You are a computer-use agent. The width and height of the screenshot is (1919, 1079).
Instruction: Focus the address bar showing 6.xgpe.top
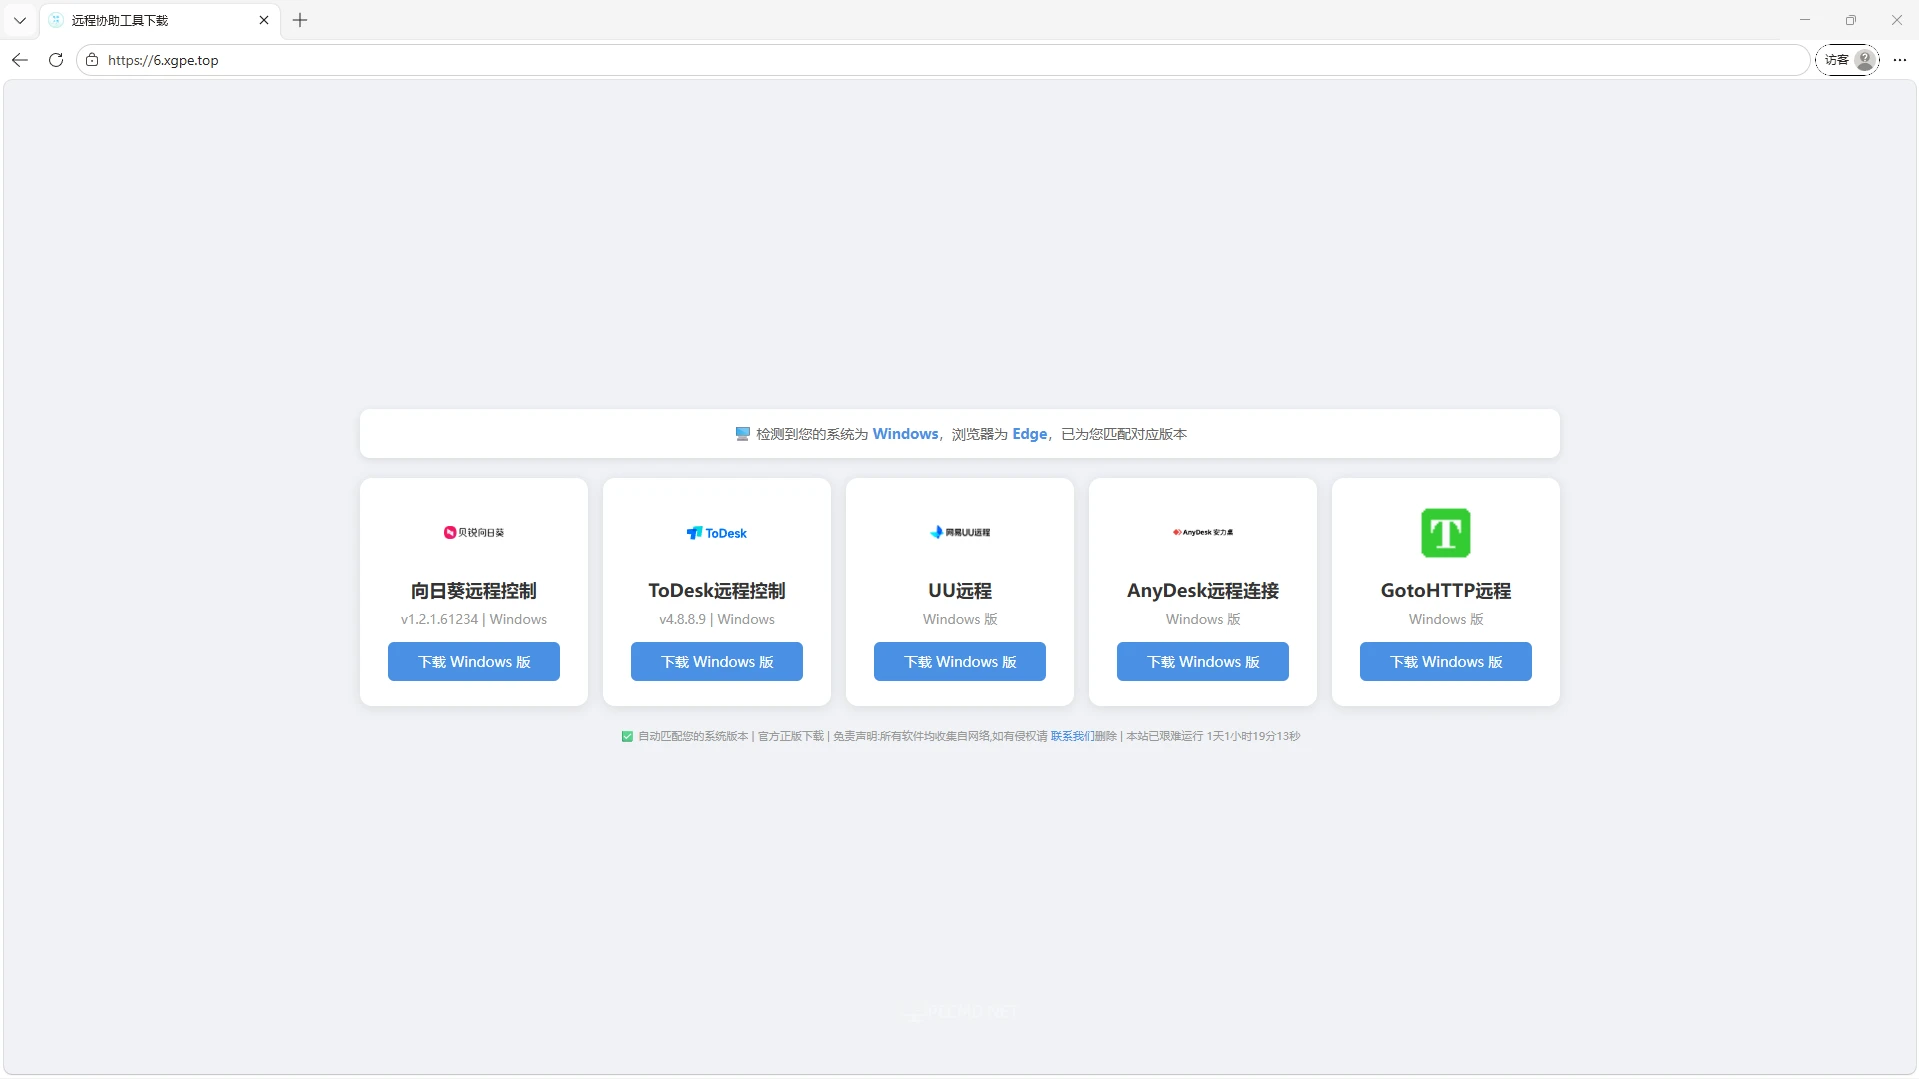943,60
